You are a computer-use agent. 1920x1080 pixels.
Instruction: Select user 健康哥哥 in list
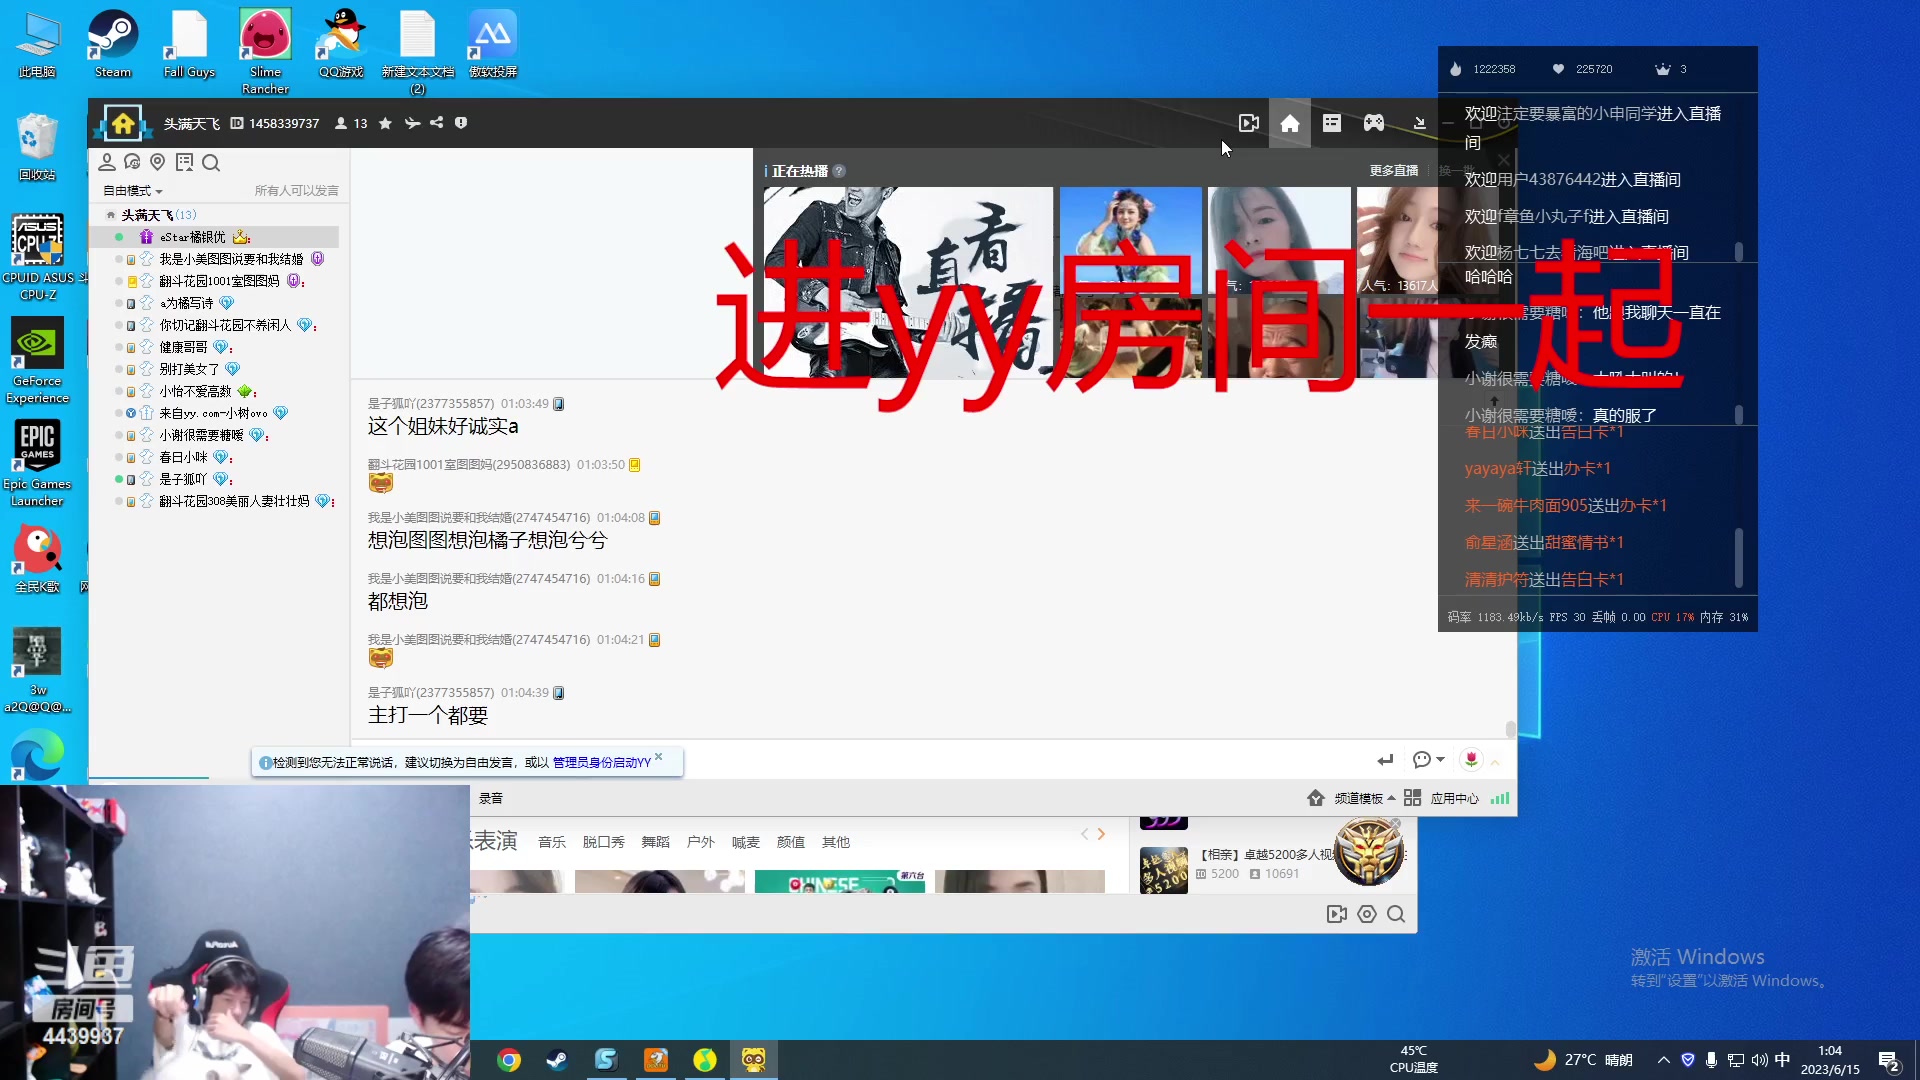click(214, 347)
